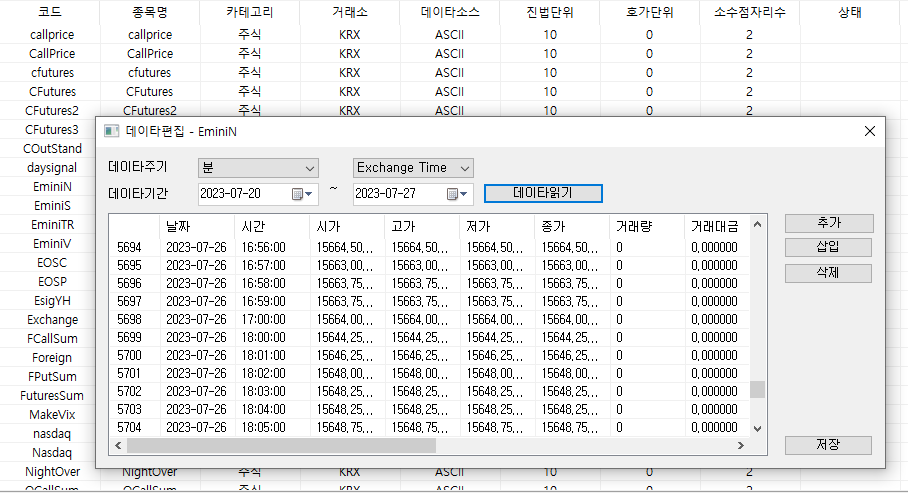The width and height of the screenshot is (908, 493).
Task: Select the EminiN row in the code list
Action: point(52,187)
